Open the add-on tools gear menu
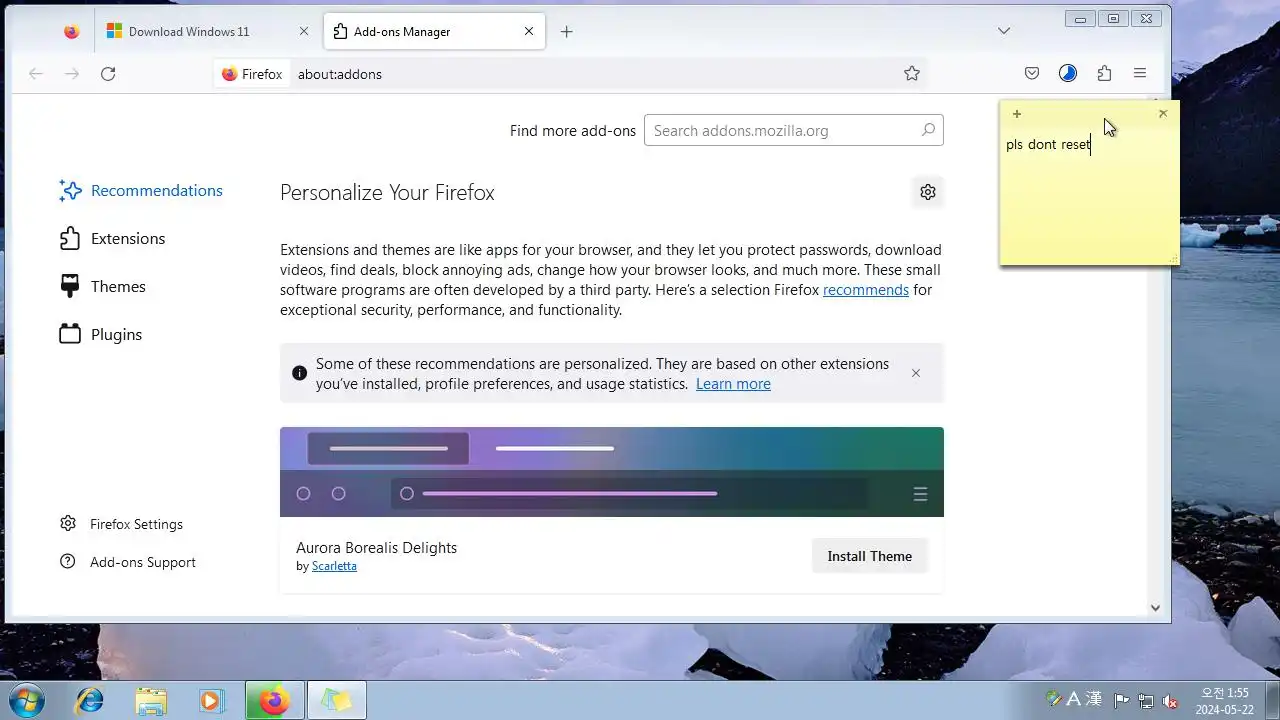 [928, 192]
